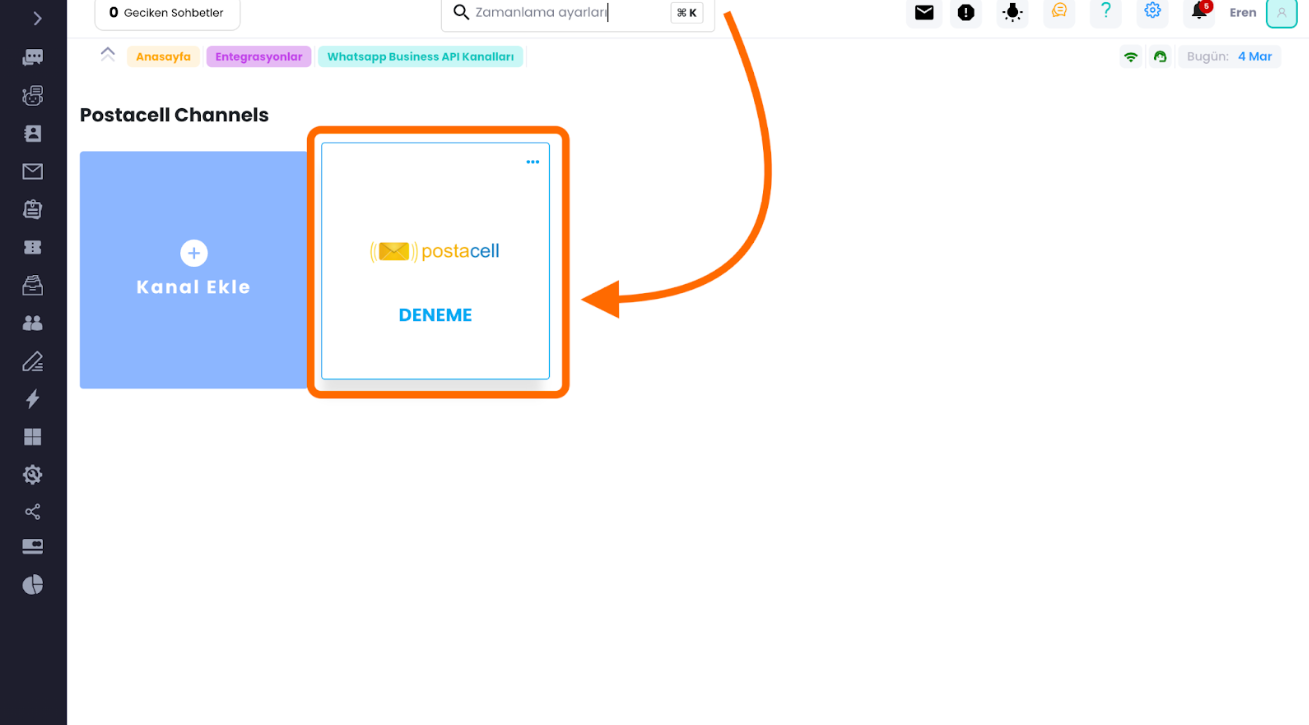Click the Zamanlama ayarları search field
1309x725 pixels.
point(578,13)
